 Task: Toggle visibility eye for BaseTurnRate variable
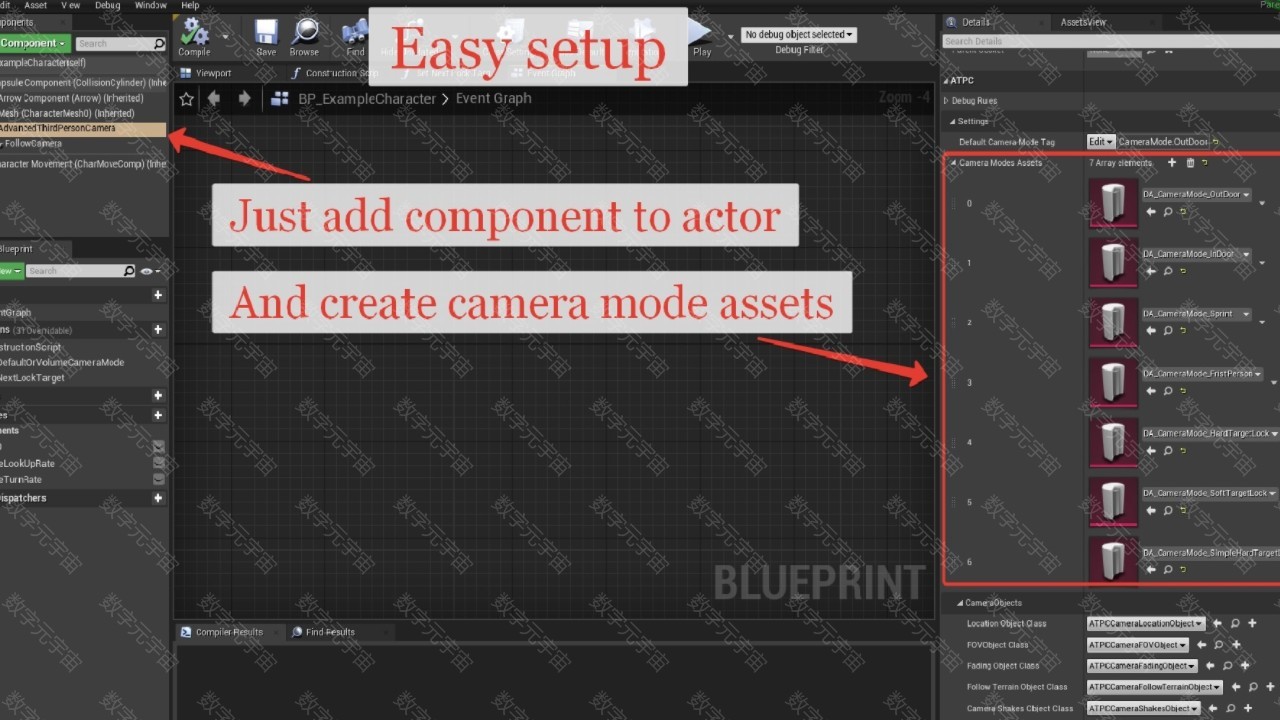[x=158, y=479]
